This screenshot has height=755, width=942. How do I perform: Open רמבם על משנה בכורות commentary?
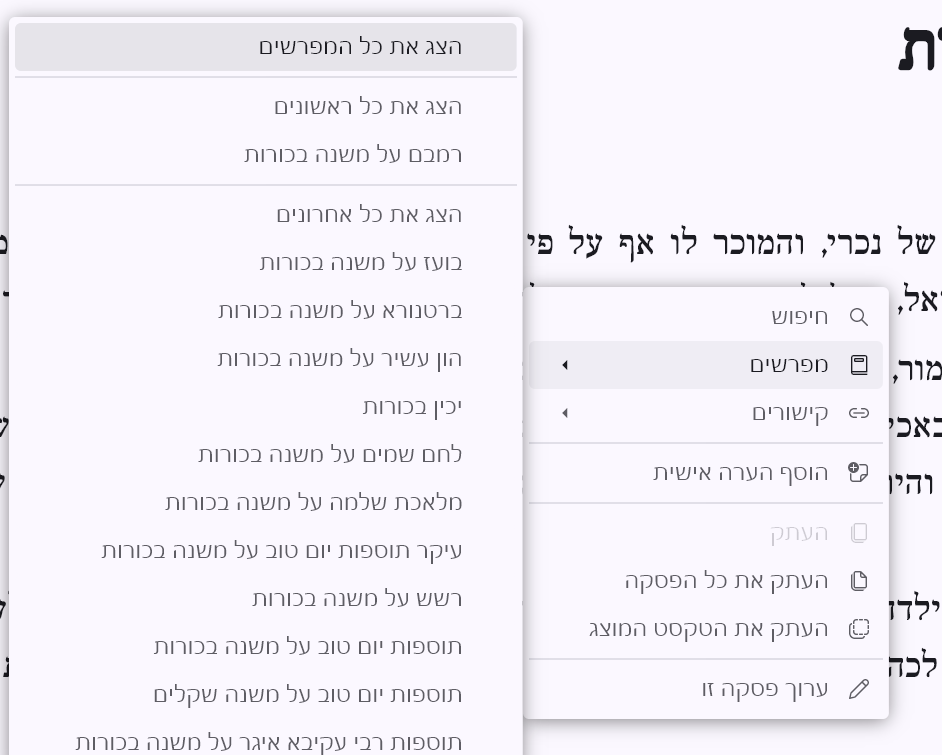click(x=353, y=155)
